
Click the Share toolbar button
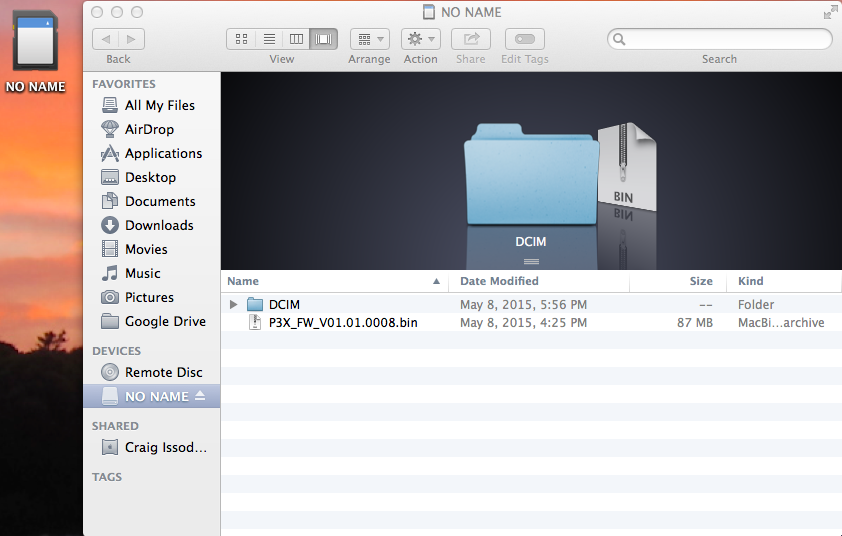coord(471,39)
